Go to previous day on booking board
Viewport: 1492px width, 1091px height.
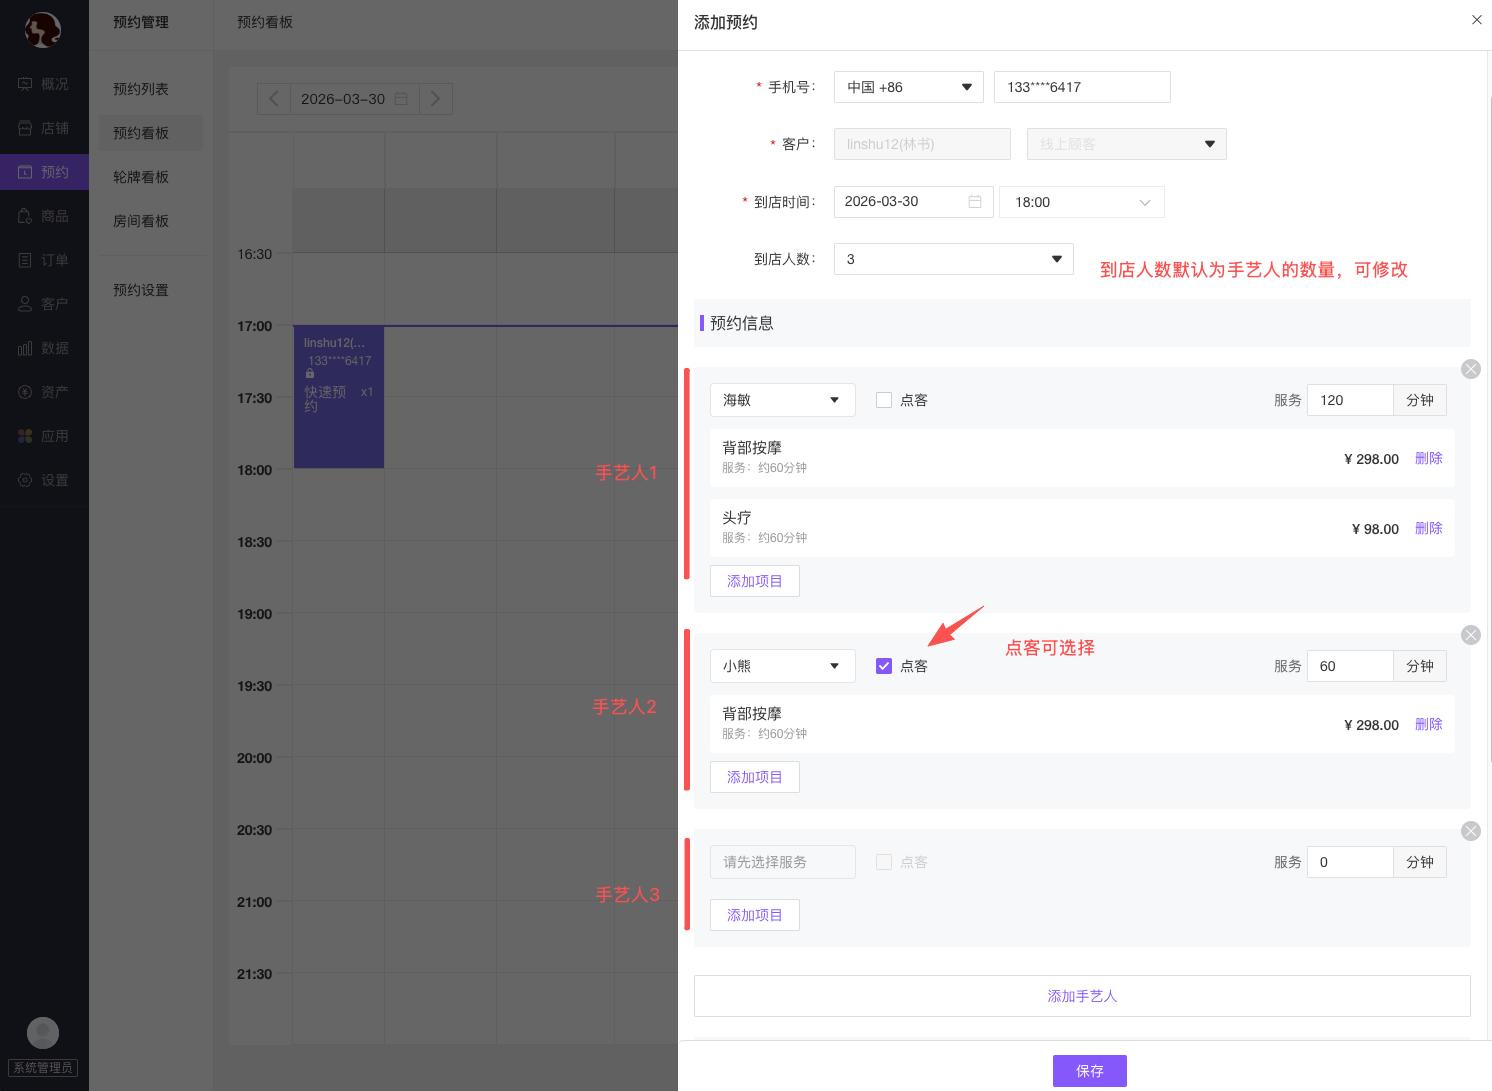(273, 99)
